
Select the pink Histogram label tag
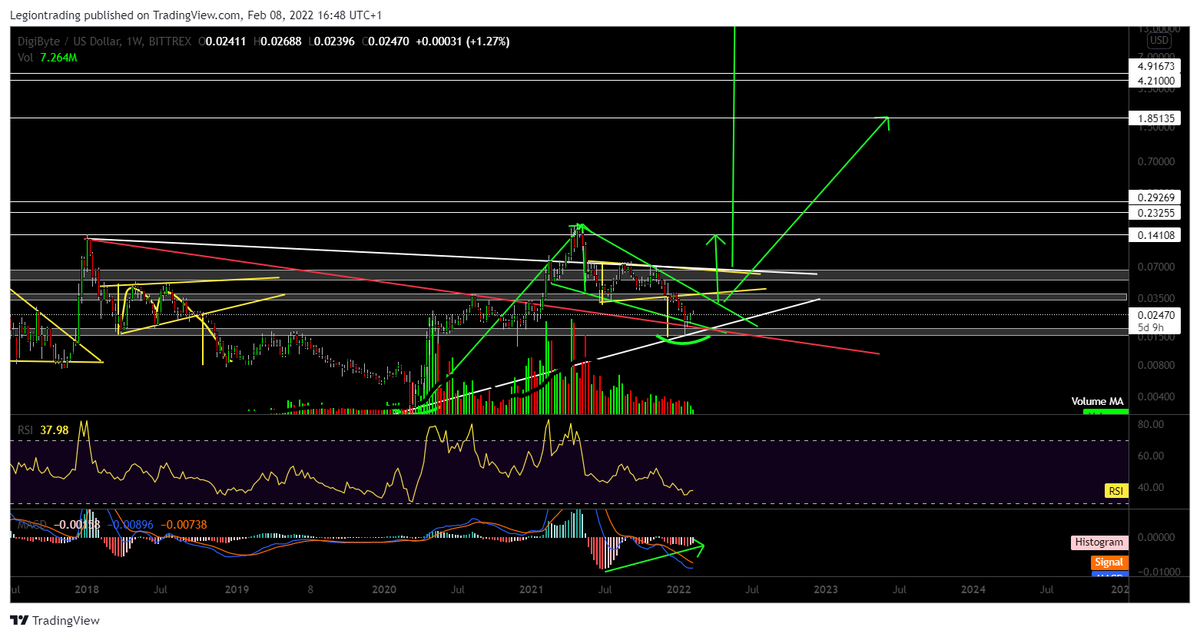point(1099,542)
